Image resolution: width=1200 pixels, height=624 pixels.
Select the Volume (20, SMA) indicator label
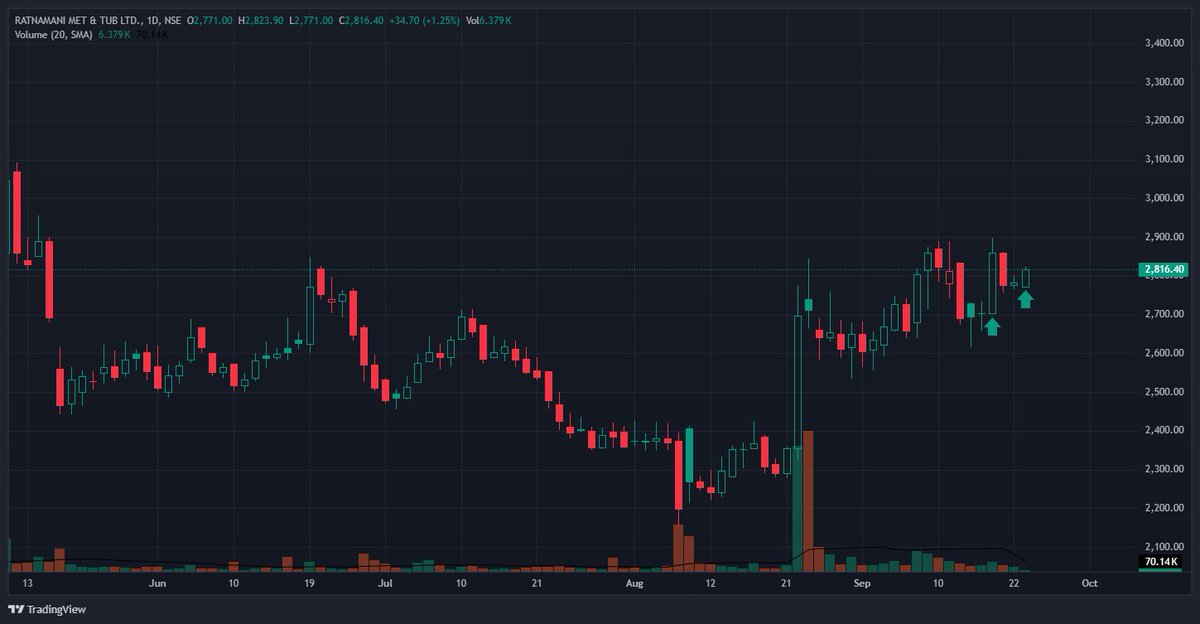(x=53, y=35)
